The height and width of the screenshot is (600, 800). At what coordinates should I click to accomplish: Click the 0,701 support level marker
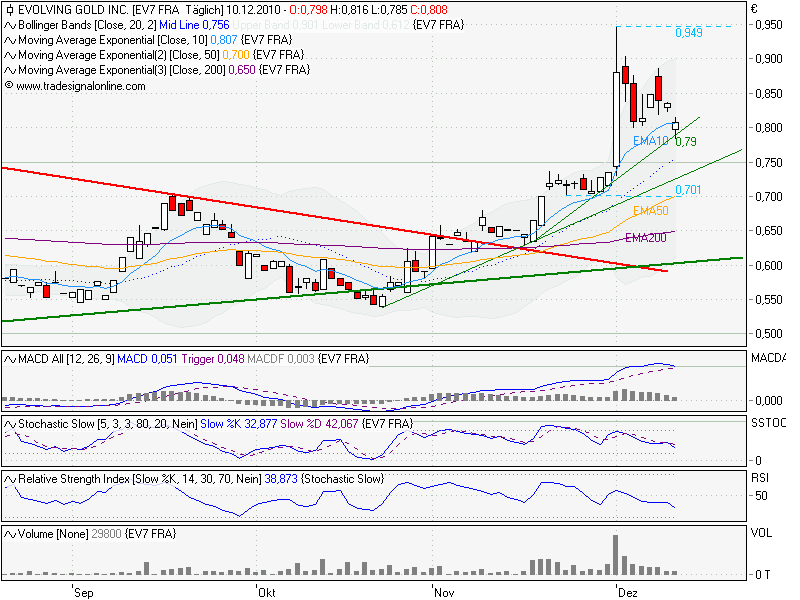click(x=687, y=189)
